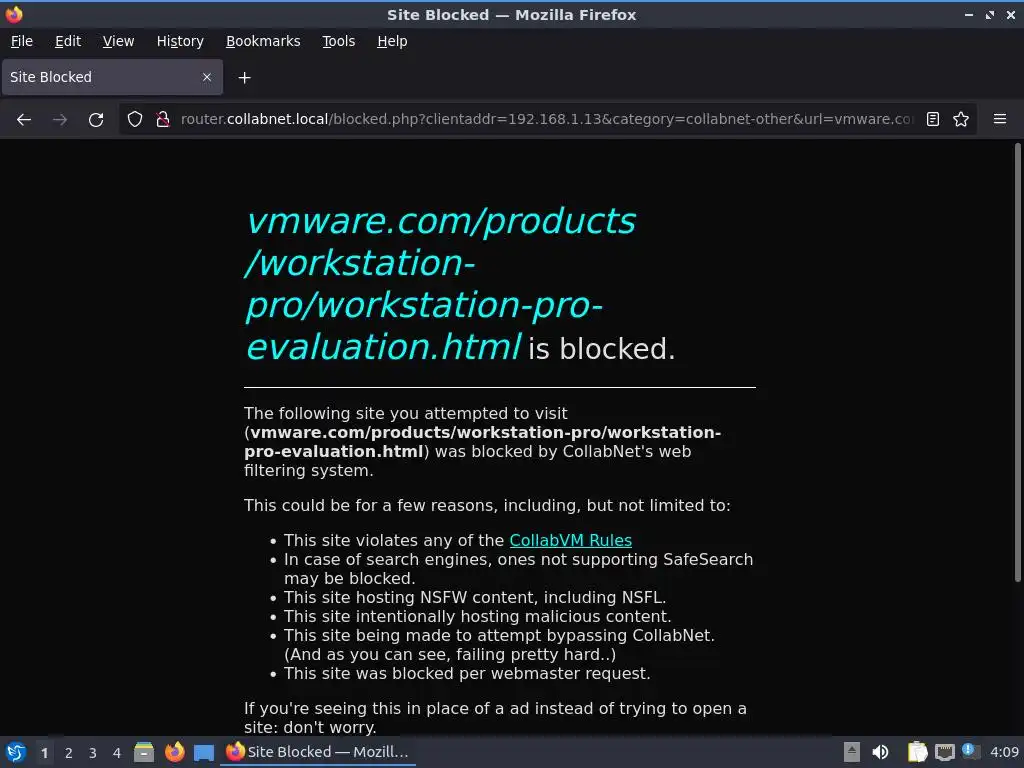Open the Edit menu
Image resolution: width=1024 pixels, height=768 pixels.
[68, 41]
